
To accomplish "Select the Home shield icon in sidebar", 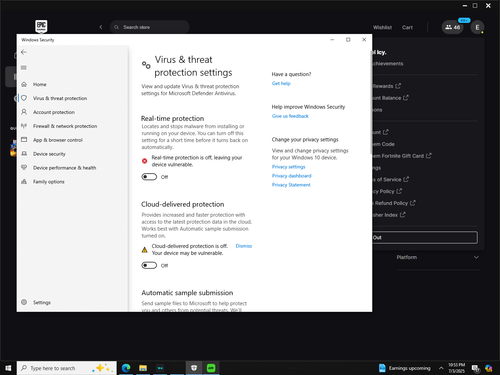I will [24, 84].
